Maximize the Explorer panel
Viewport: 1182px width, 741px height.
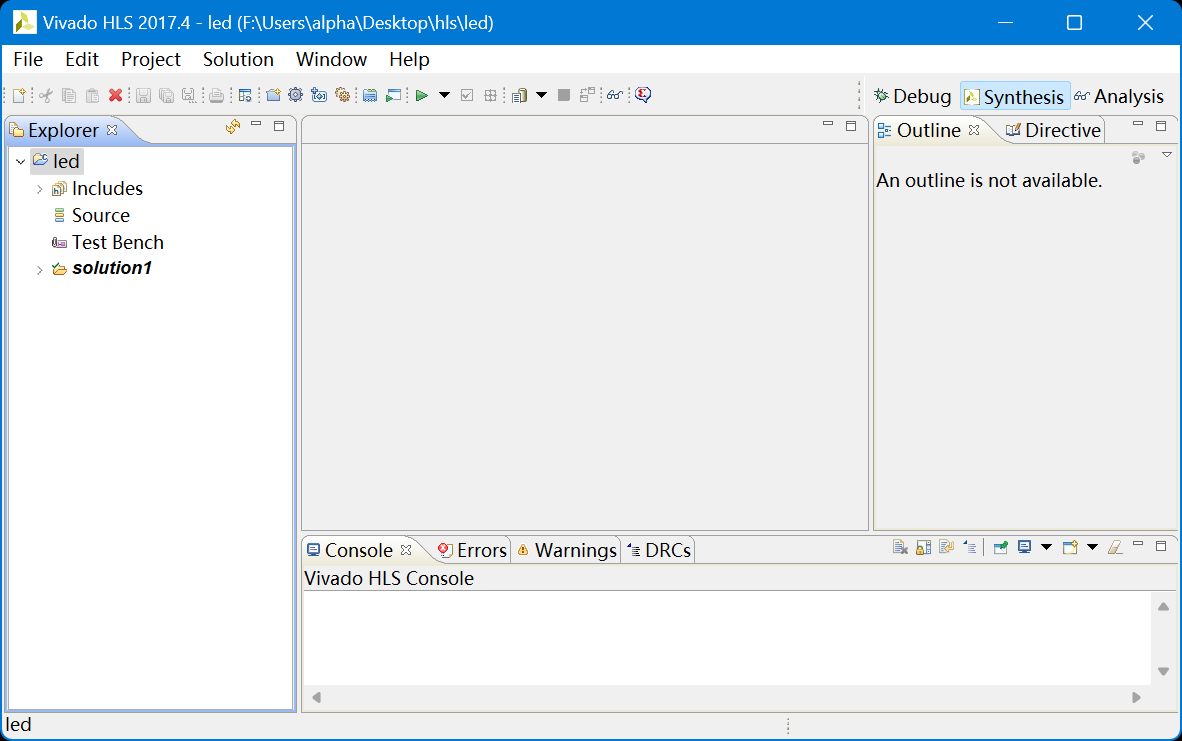tap(279, 126)
